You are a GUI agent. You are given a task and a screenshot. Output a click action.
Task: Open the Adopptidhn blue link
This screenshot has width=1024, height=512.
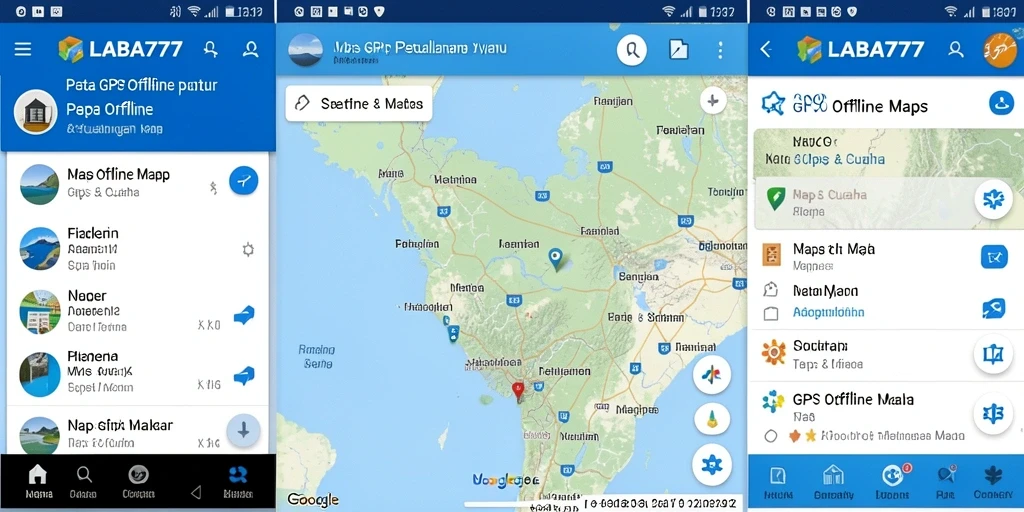coord(829,313)
